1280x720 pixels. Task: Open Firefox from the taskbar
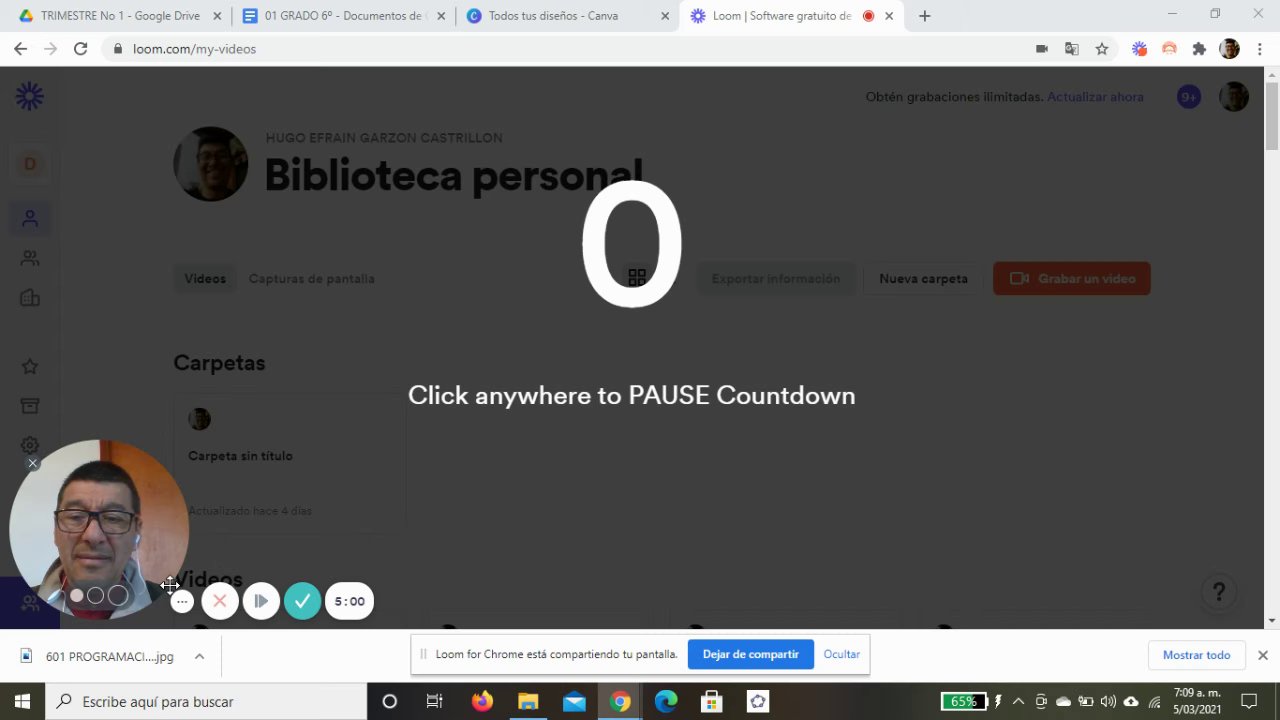click(x=482, y=701)
